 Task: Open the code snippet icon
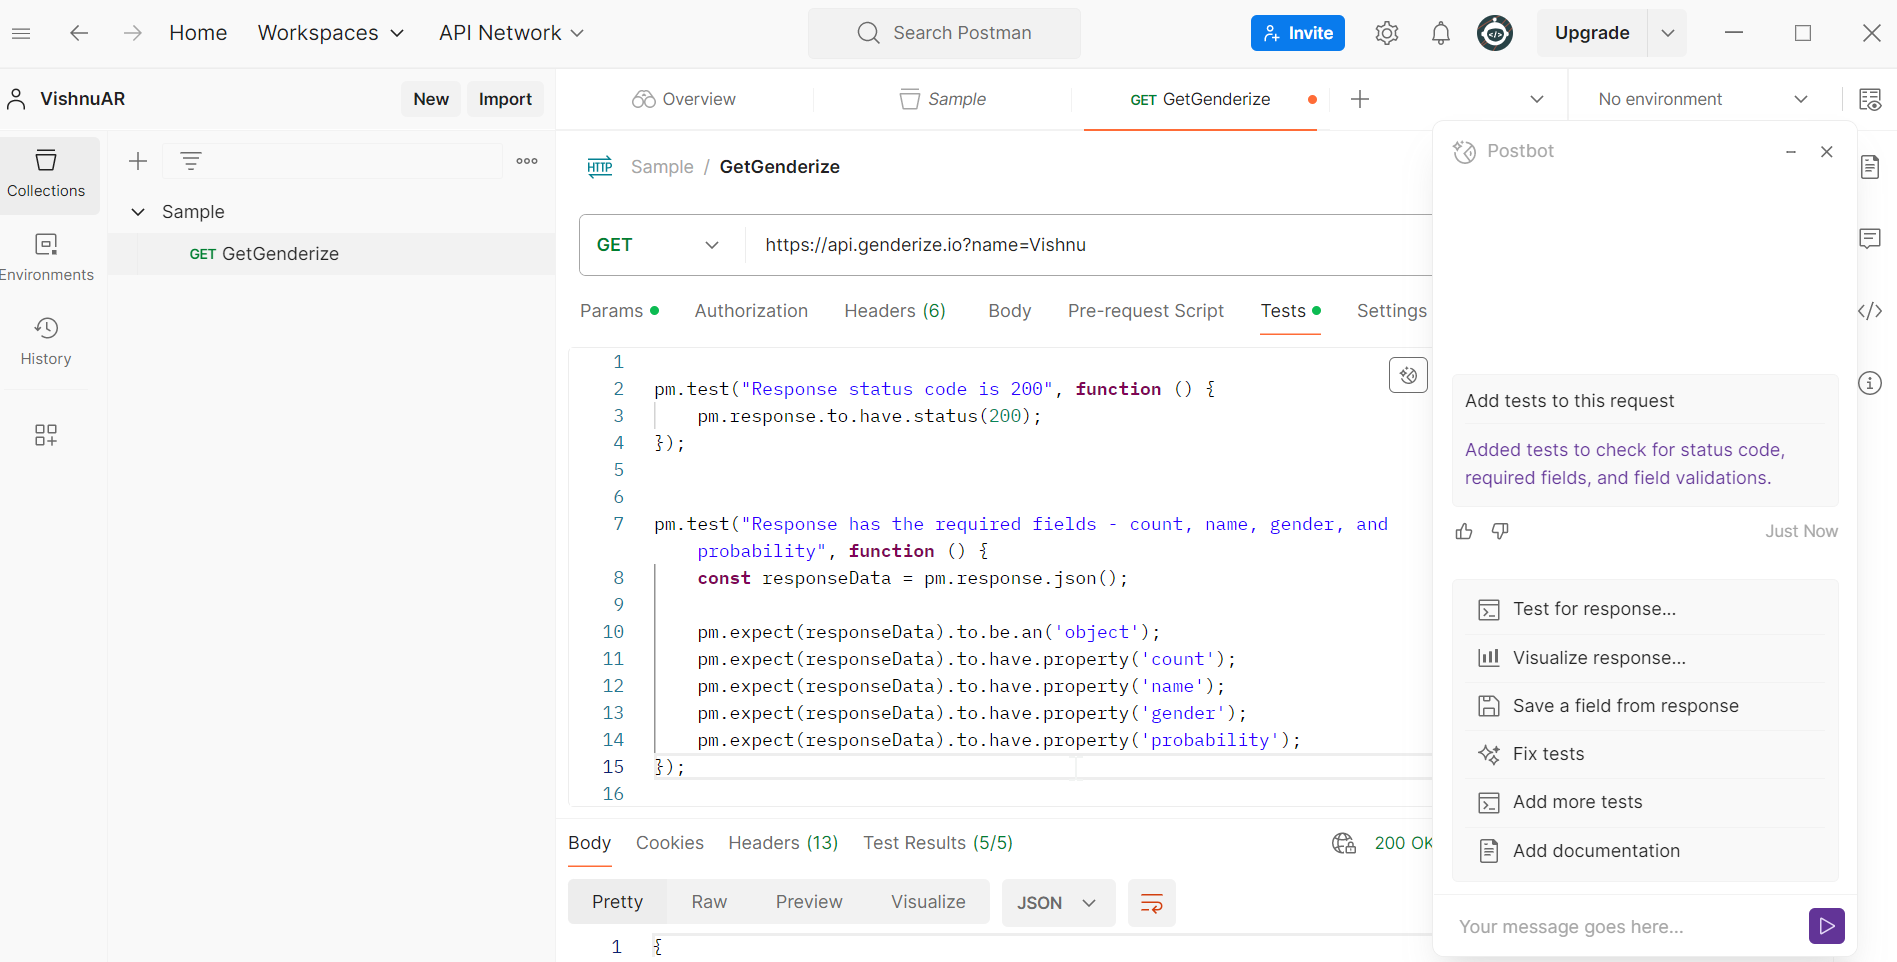(1870, 311)
